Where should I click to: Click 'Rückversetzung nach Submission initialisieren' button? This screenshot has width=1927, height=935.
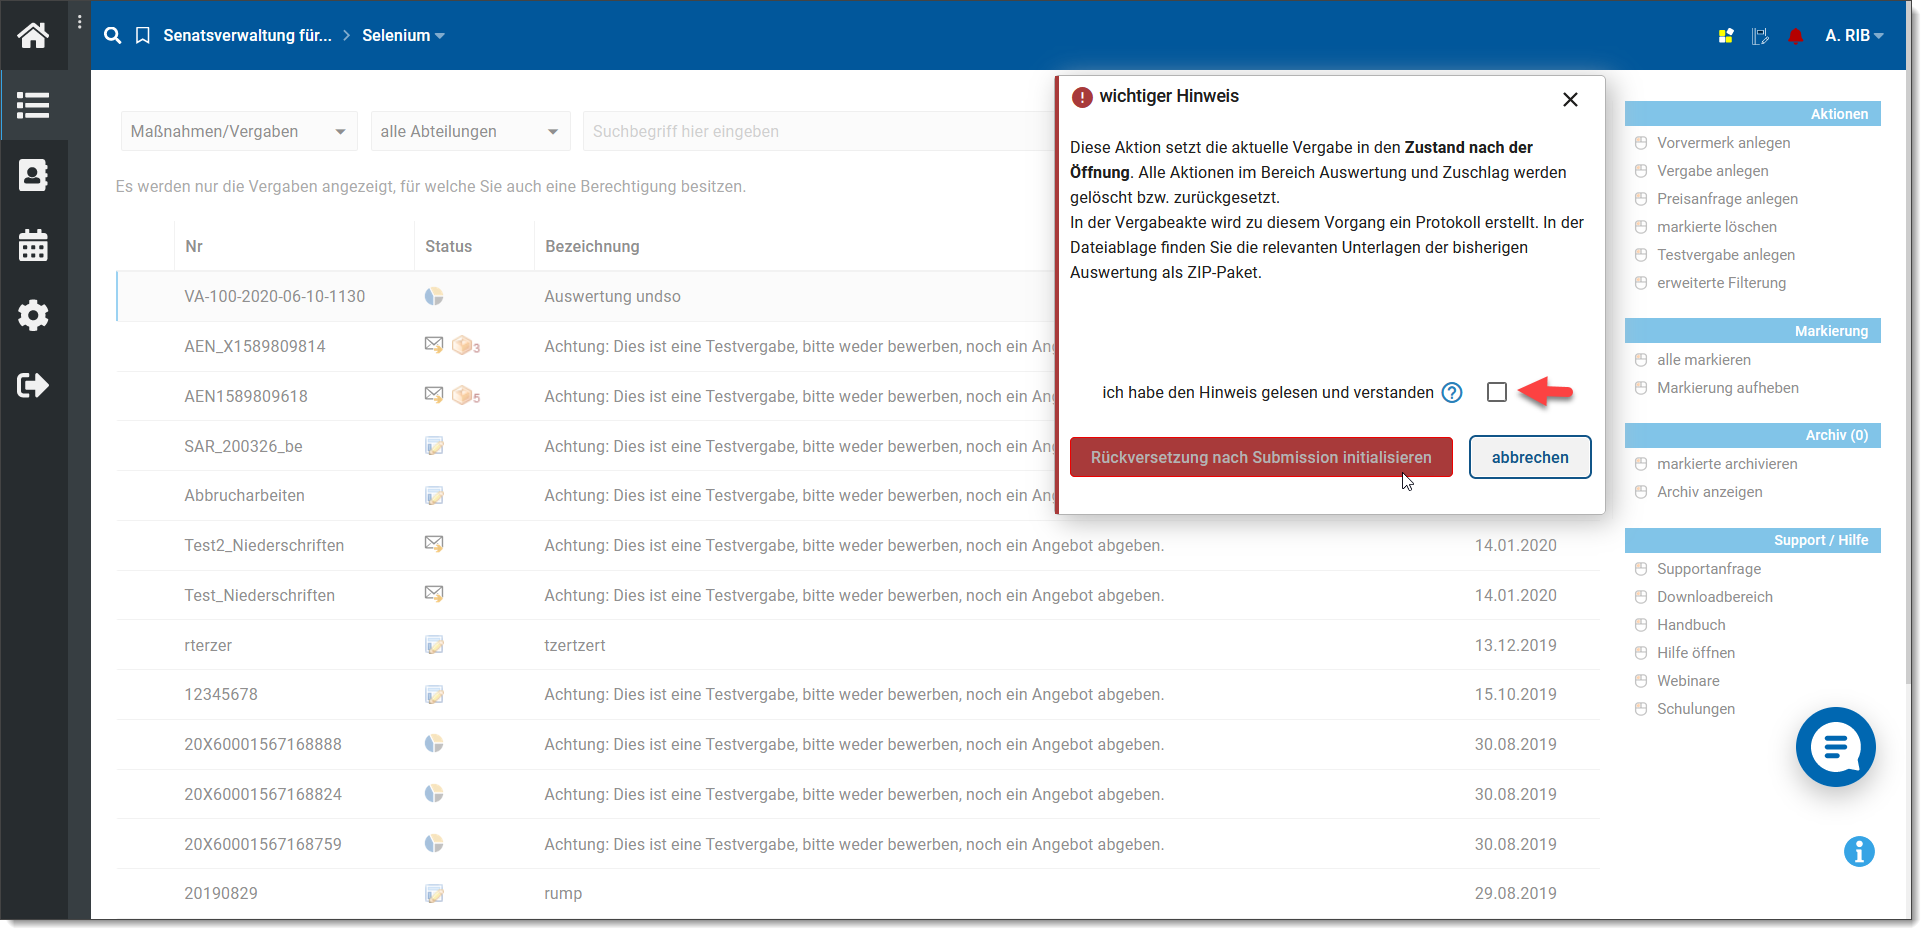pos(1261,457)
